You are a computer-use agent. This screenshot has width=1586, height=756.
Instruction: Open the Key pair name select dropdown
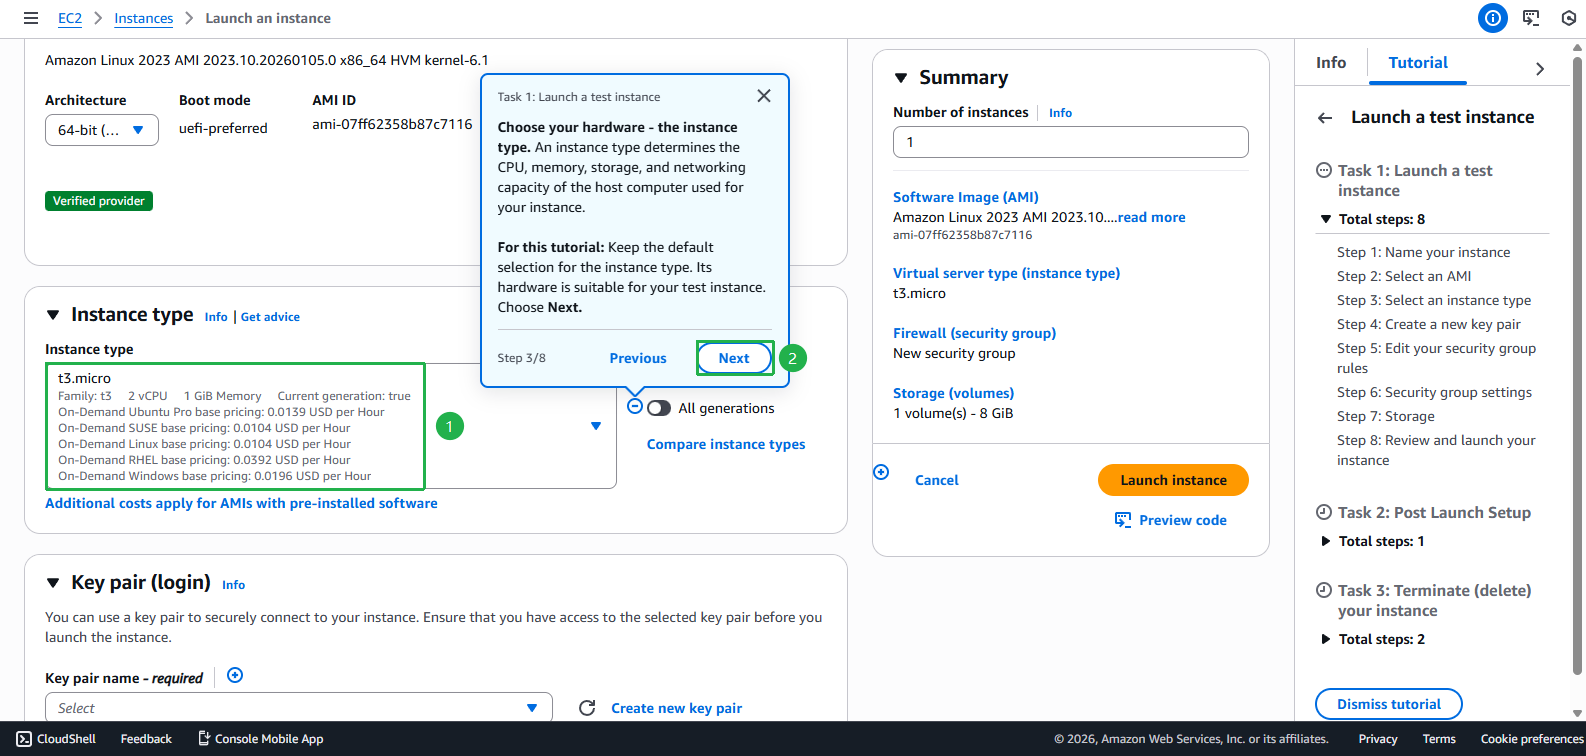pos(298,708)
